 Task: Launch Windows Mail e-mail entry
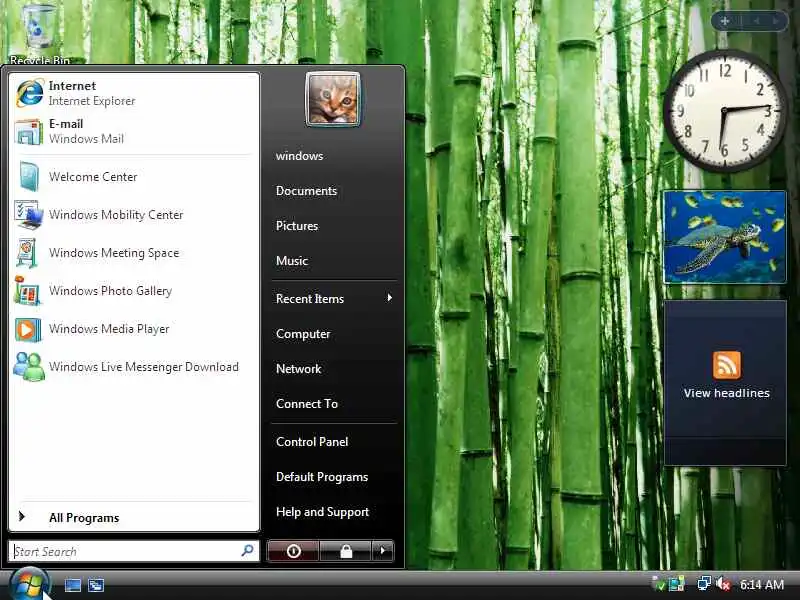tap(134, 131)
